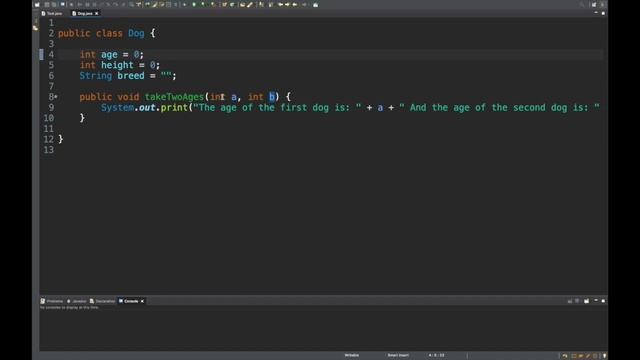The height and width of the screenshot is (360, 640).
Task: Switch to the Test.java editor tab
Action: pyautogui.click(x=52, y=13)
